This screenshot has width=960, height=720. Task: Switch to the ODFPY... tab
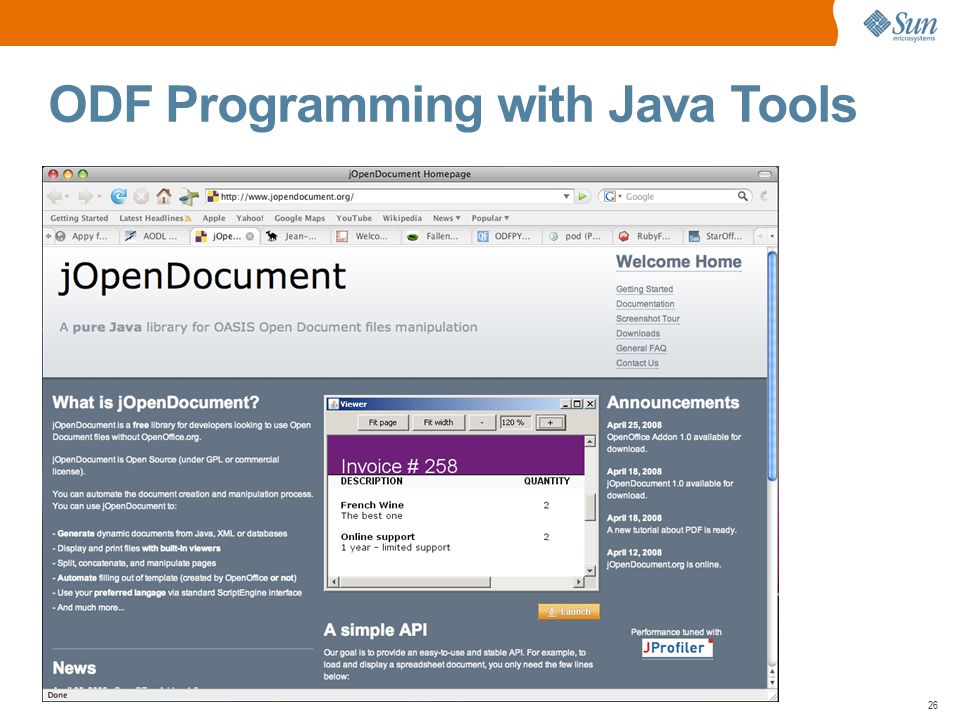coord(506,236)
